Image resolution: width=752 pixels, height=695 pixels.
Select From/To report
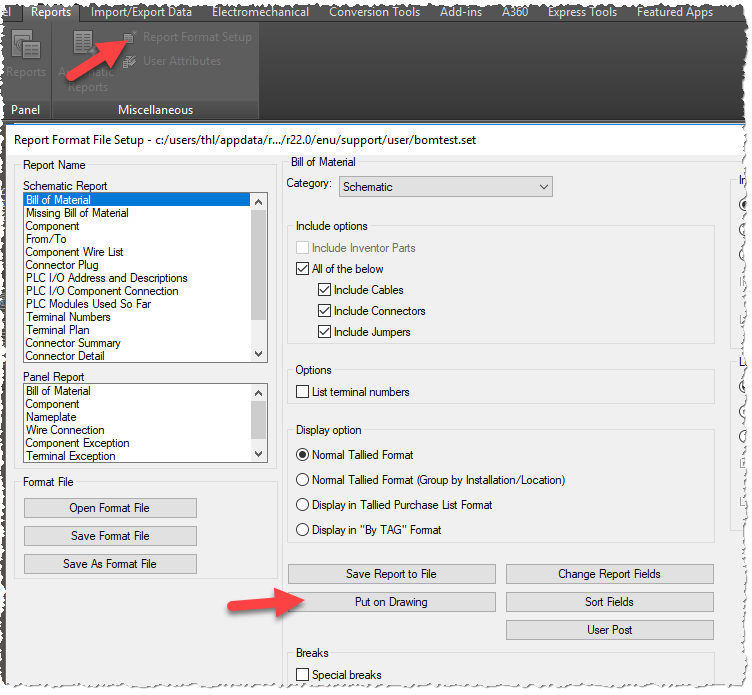click(137, 239)
